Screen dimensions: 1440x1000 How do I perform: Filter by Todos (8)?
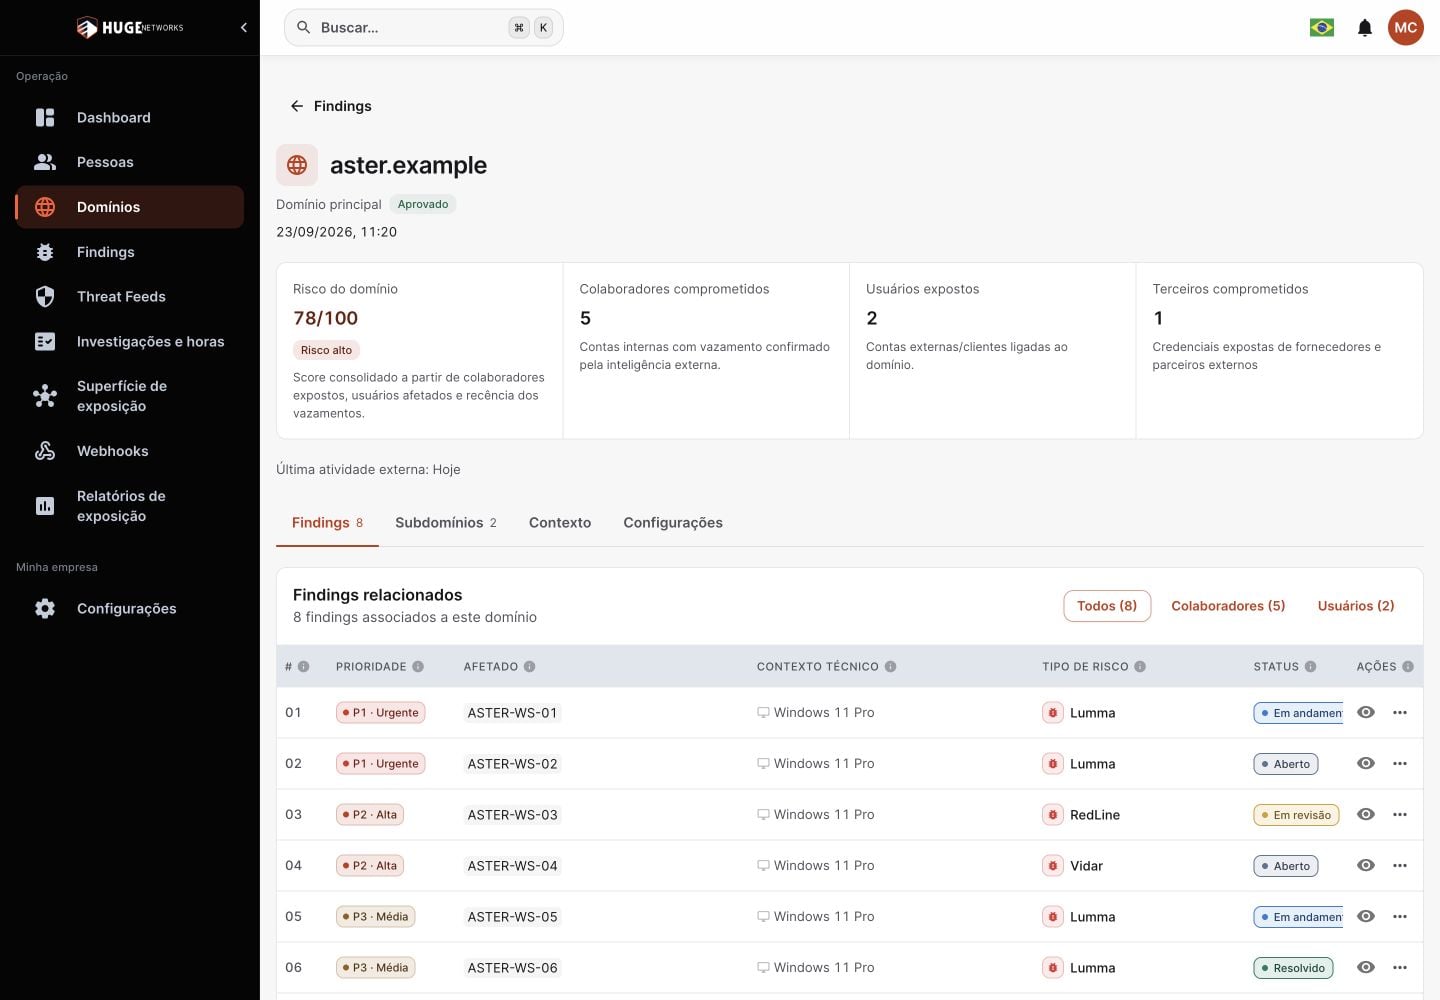[1107, 606]
